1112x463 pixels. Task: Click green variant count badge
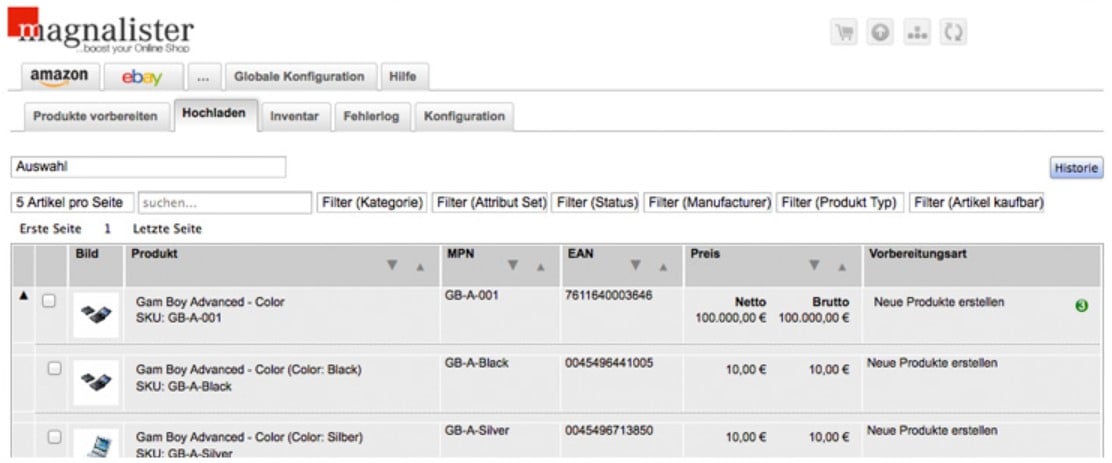(x=1082, y=306)
